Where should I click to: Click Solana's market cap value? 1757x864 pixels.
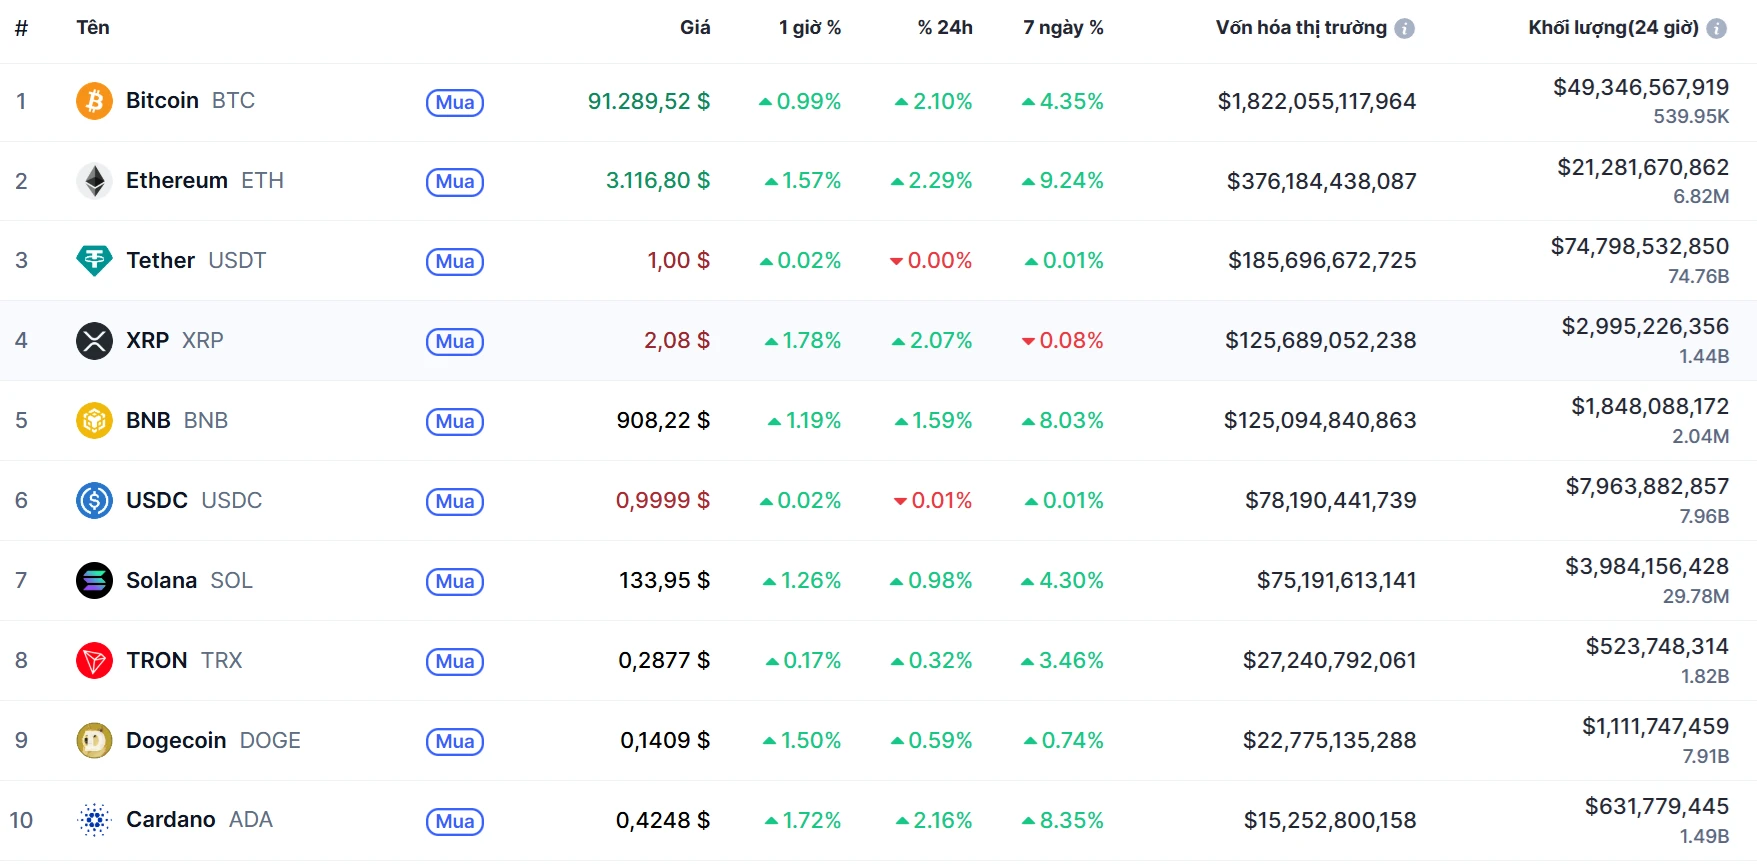tap(1336, 581)
